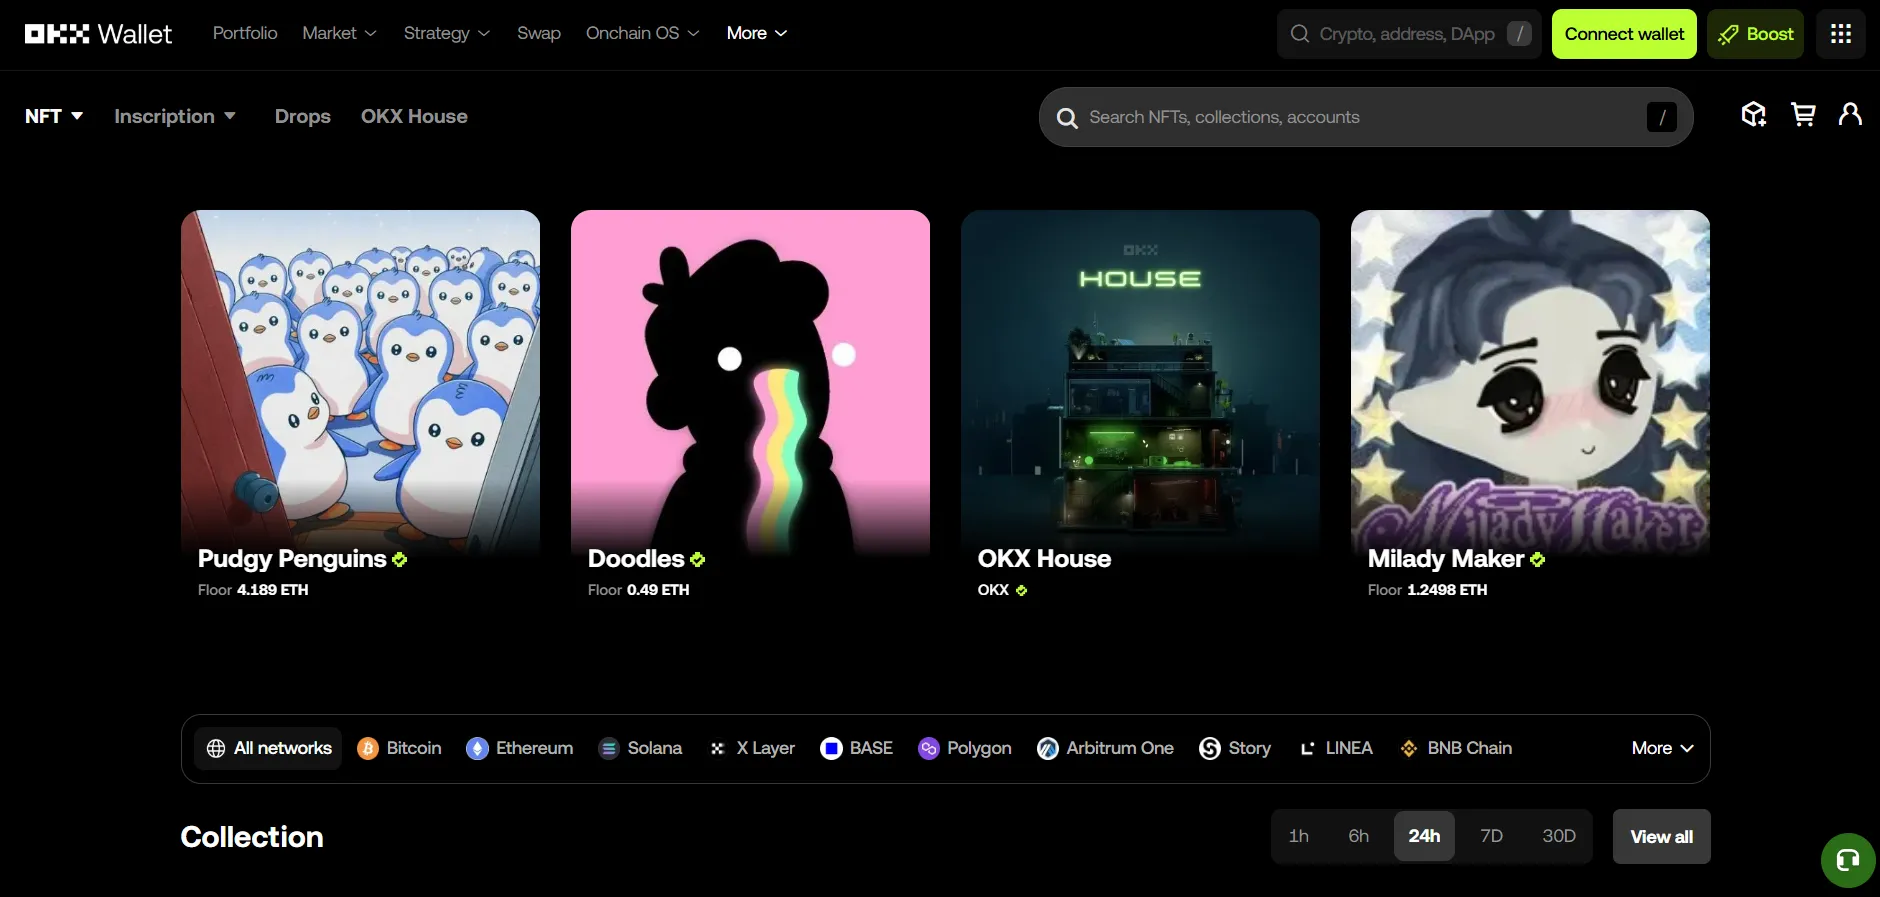Open the Pudgy Penguins collection card
The image size is (1880, 897).
(x=360, y=400)
